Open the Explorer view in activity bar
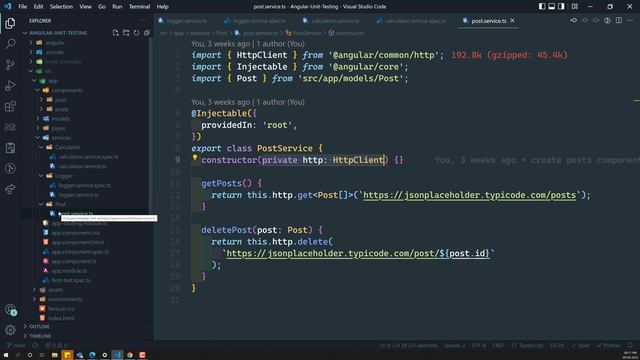This screenshot has width=640, height=360. click(x=10, y=23)
